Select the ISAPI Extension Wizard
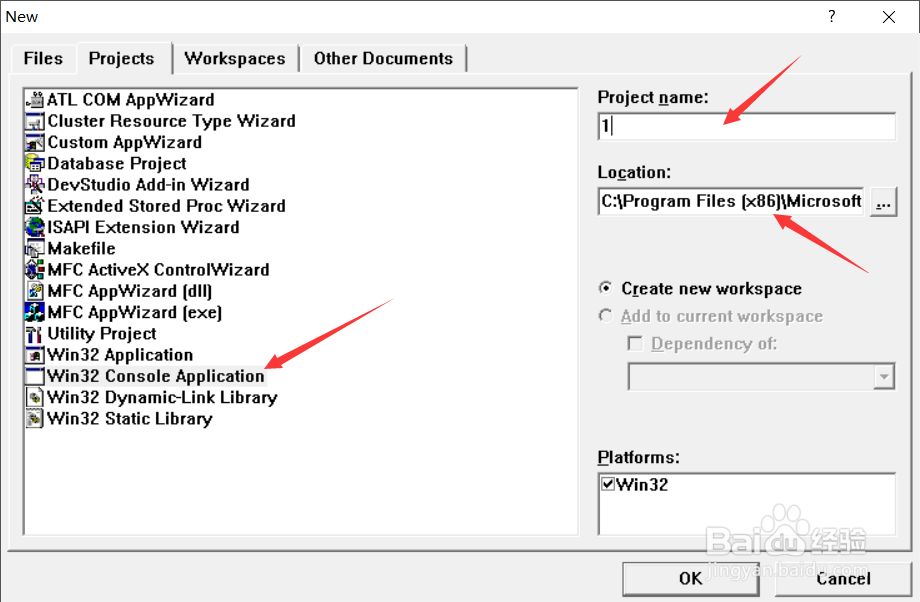Viewport: 920px width, 602px height. click(x=139, y=227)
